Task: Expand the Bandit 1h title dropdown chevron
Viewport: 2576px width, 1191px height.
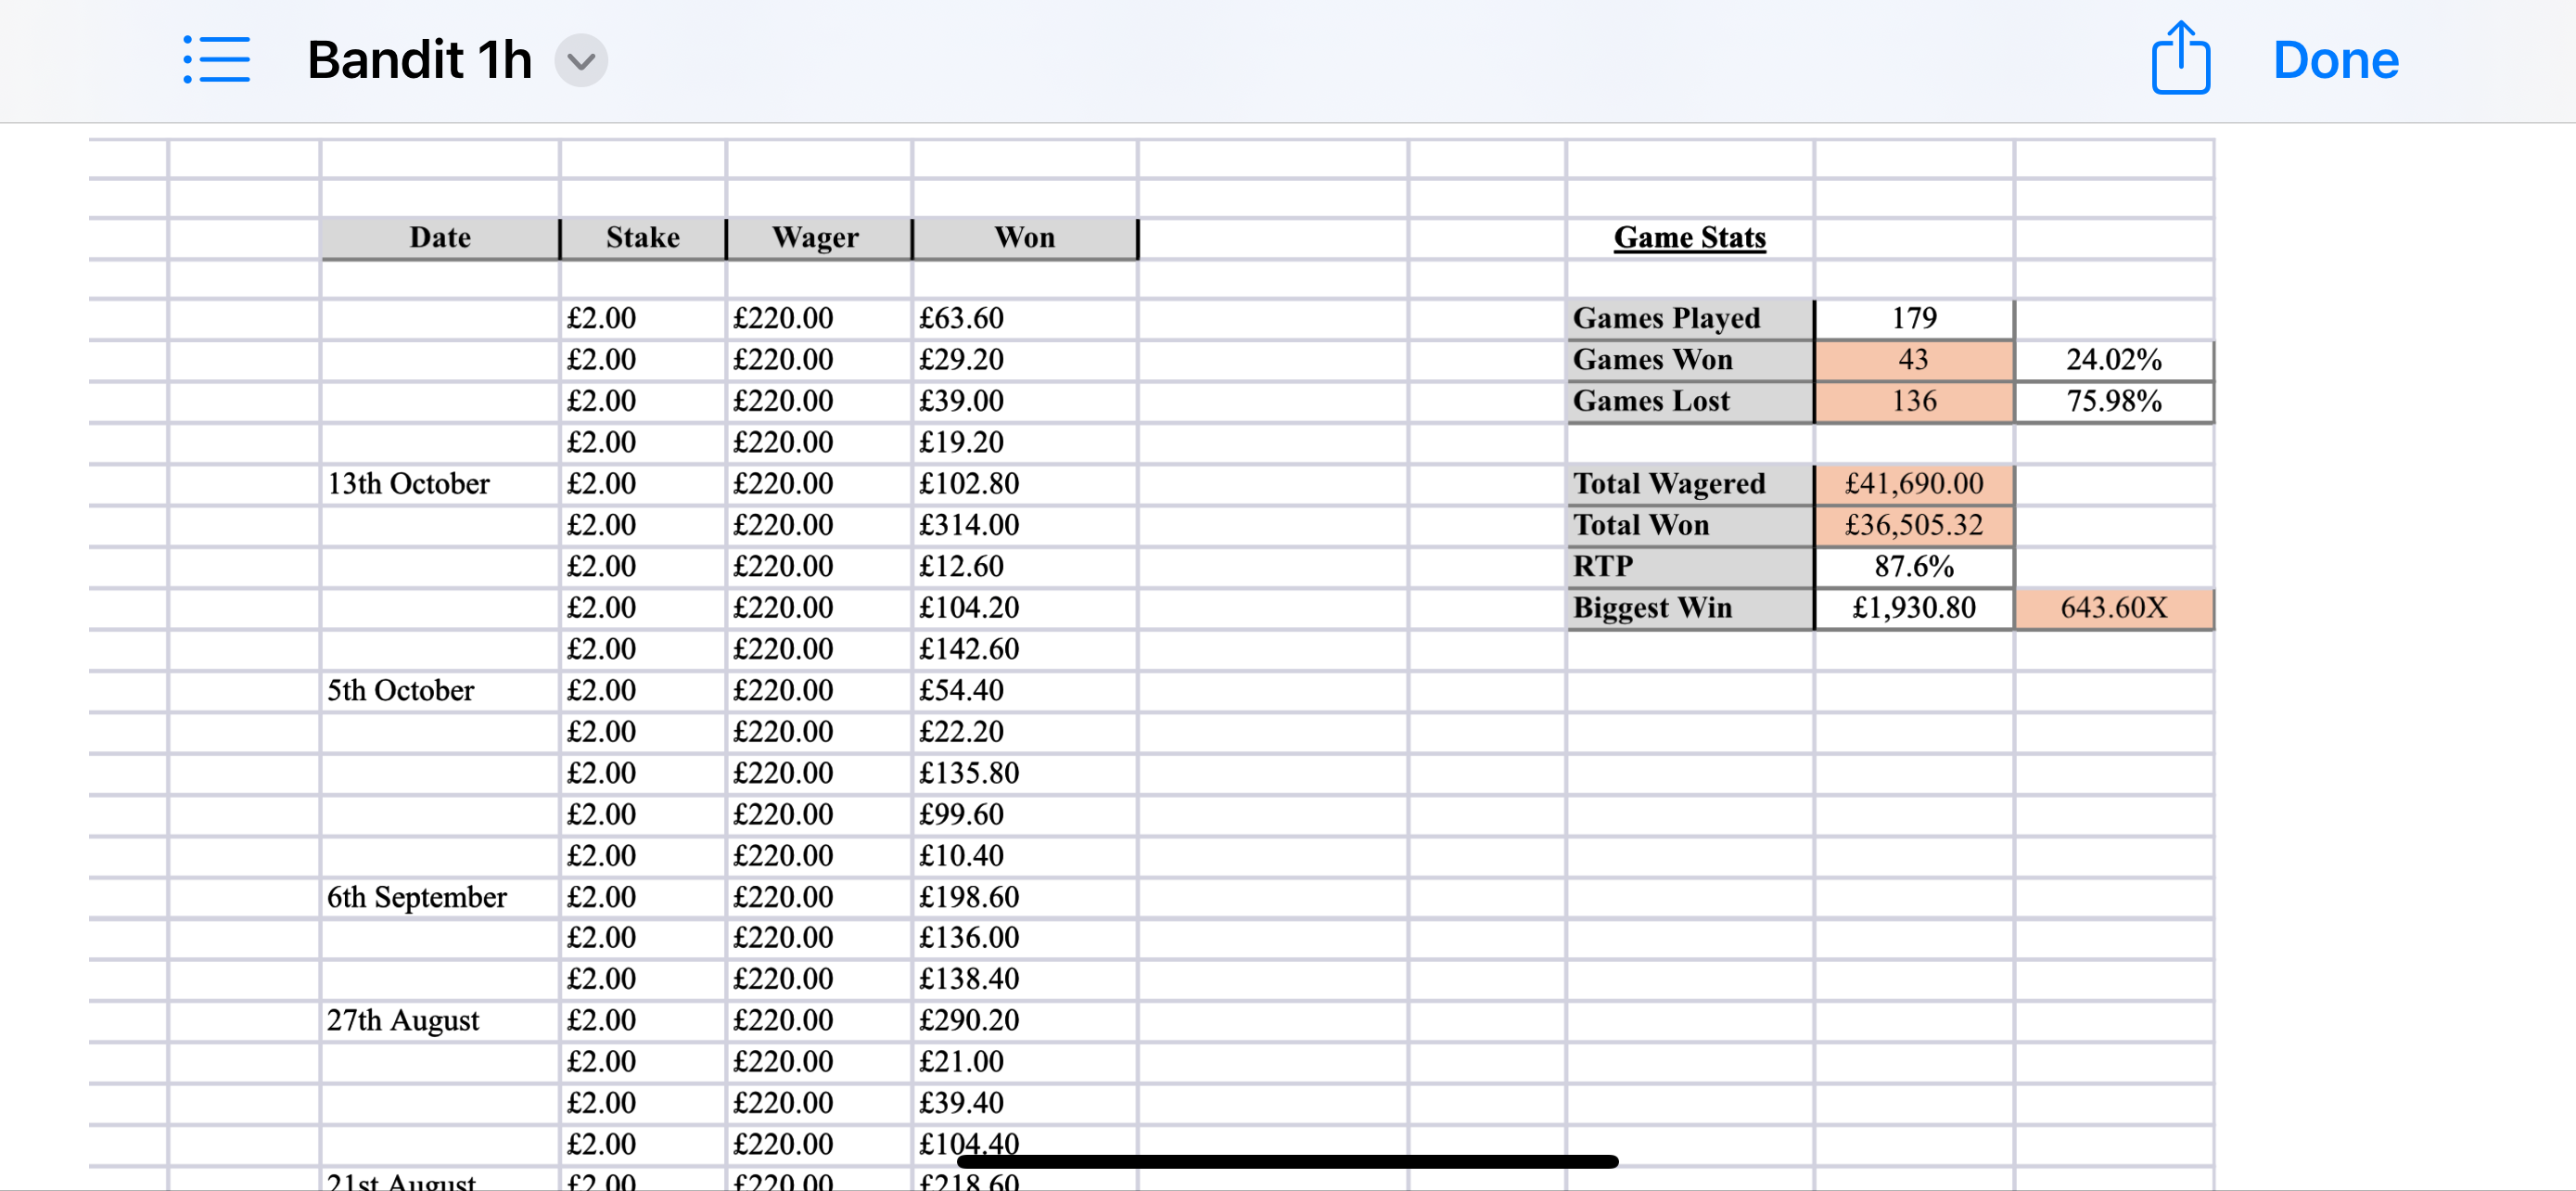Action: coord(581,61)
